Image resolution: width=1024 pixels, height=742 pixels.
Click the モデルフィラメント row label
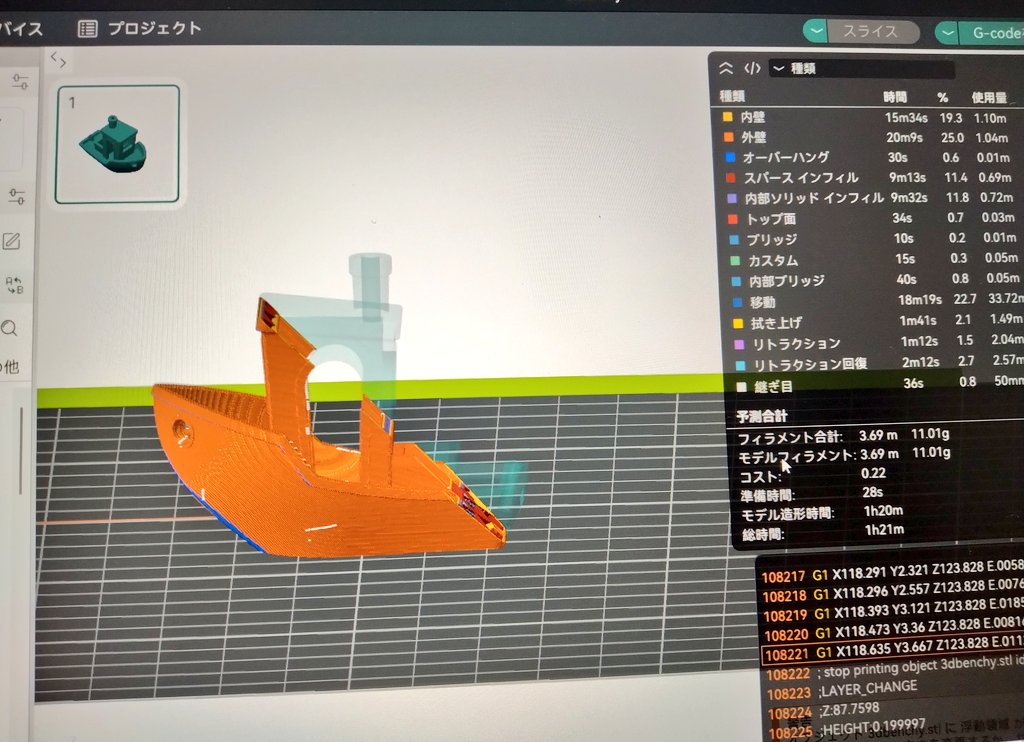(x=797, y=455)
